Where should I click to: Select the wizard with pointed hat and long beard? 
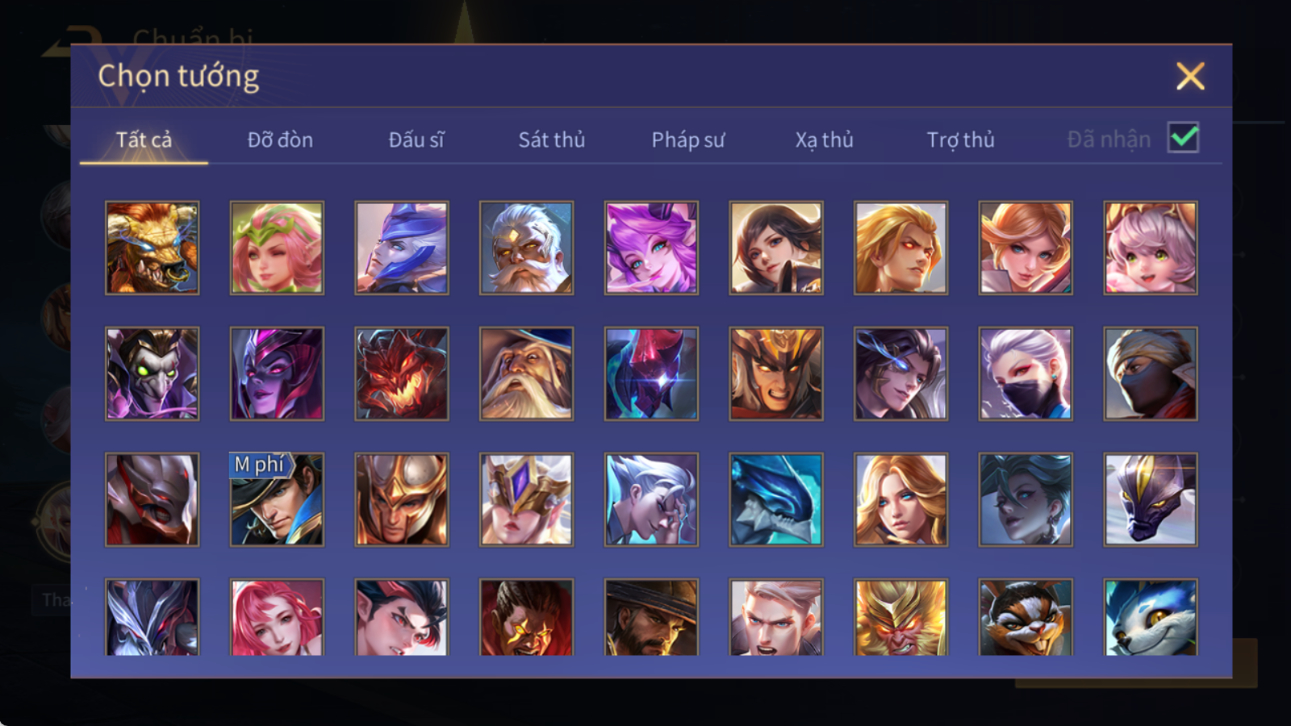pos(526,374)
